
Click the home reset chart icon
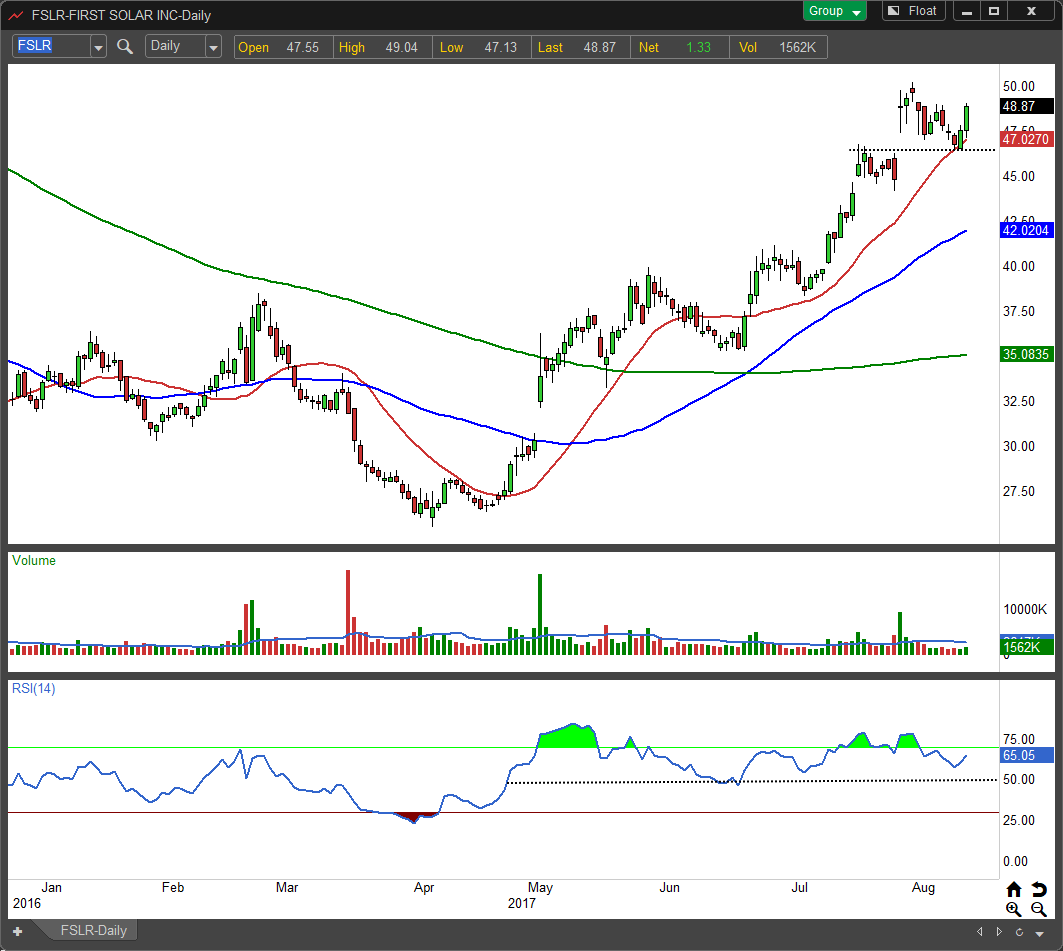coord(1014,889)
